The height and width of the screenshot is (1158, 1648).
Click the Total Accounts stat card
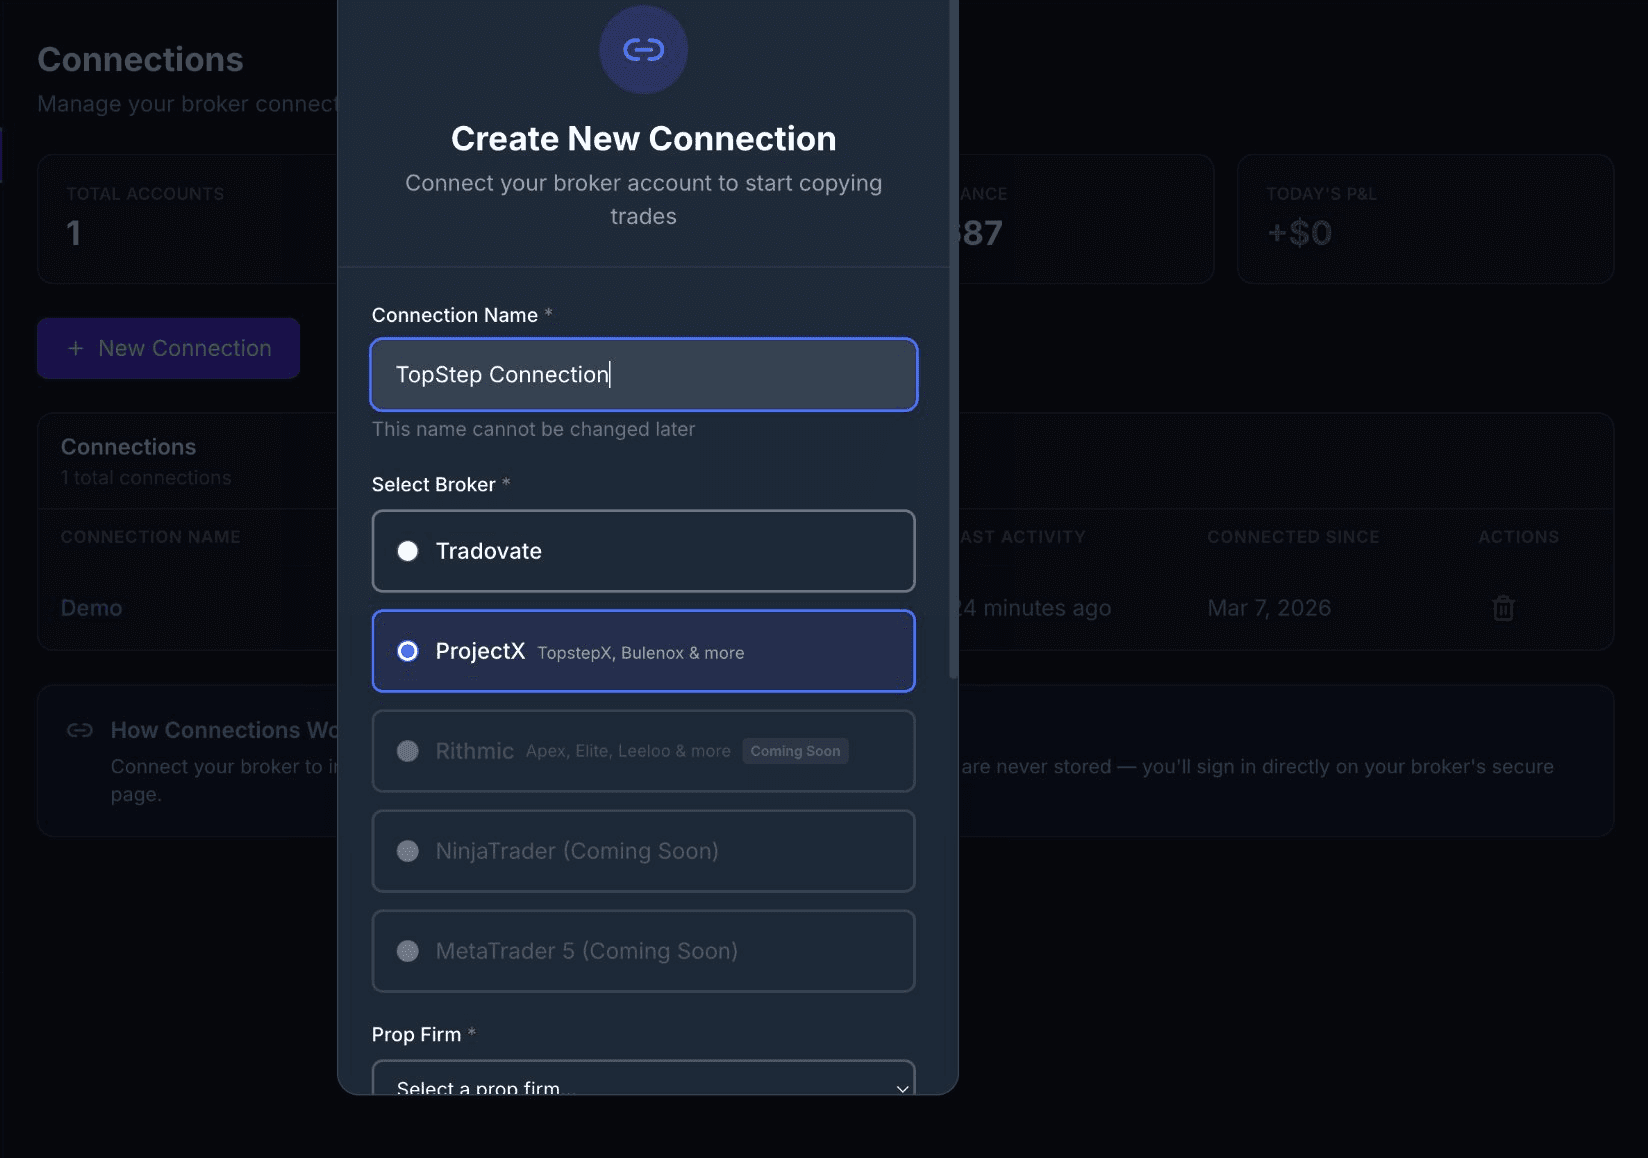[x=190, y=219]
